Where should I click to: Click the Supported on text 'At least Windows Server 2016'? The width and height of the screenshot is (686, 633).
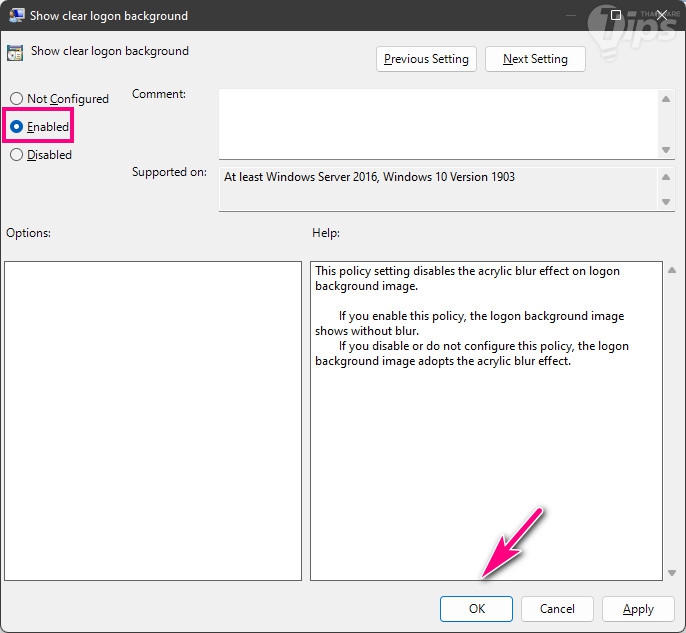301,177
